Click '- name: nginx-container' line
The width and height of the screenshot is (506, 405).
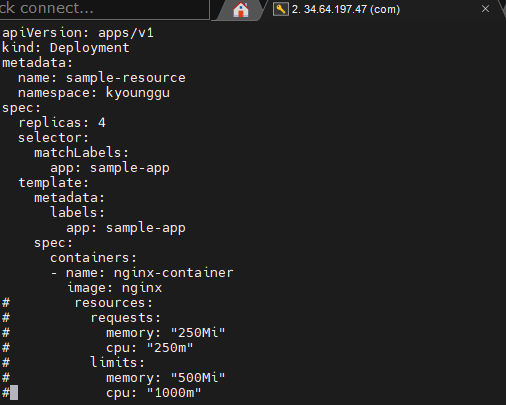pos(142,273)
